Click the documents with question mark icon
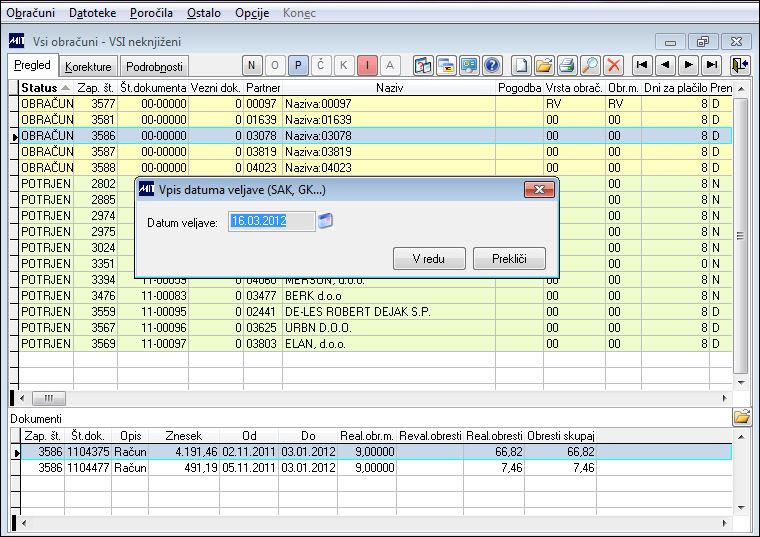The height and width of the screenshot is (537, 760). tap(423, 65)
